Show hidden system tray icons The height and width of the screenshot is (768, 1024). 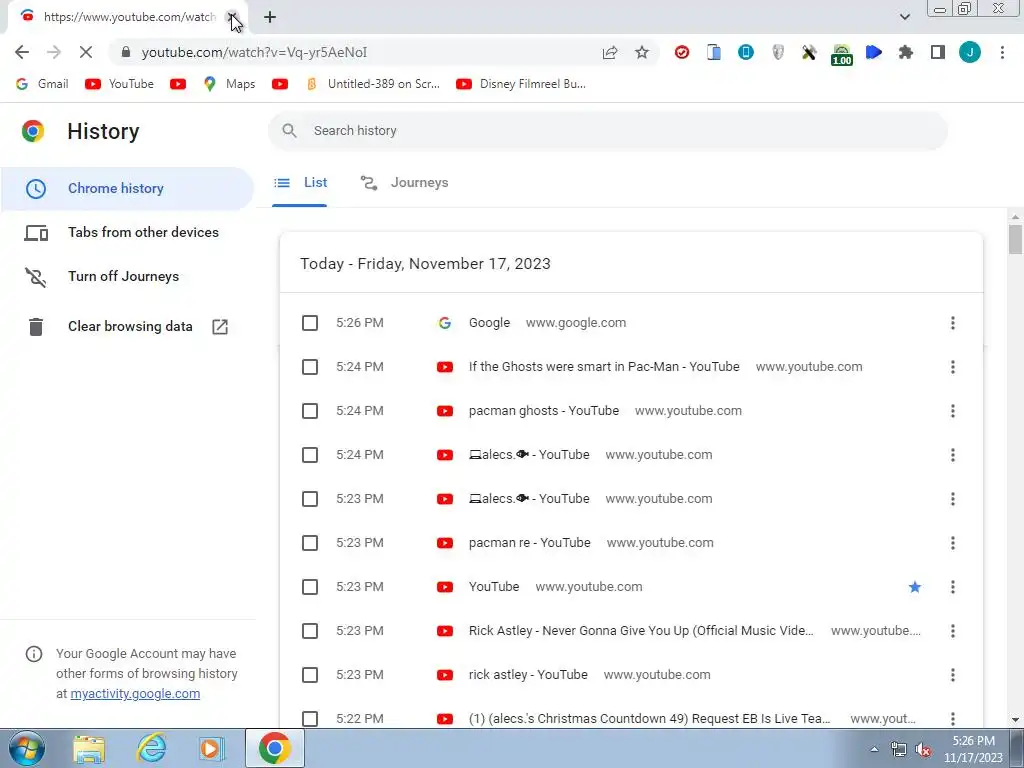click(874, 749)
